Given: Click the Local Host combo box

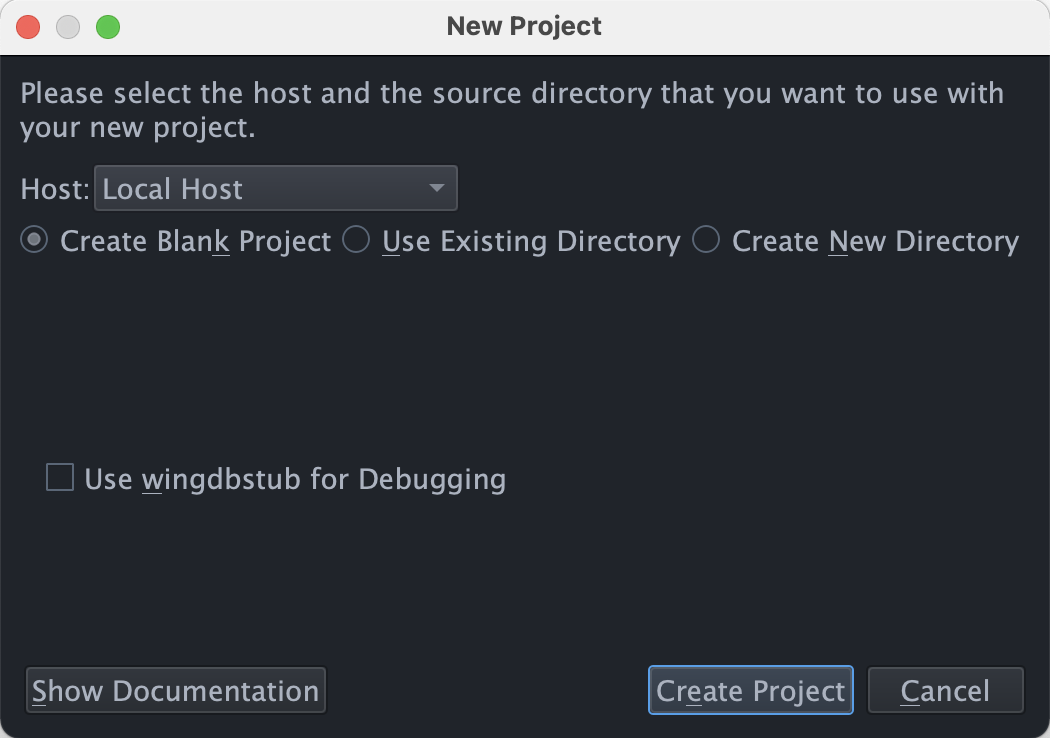Looking at the screenshot, I should coord(275,188).
